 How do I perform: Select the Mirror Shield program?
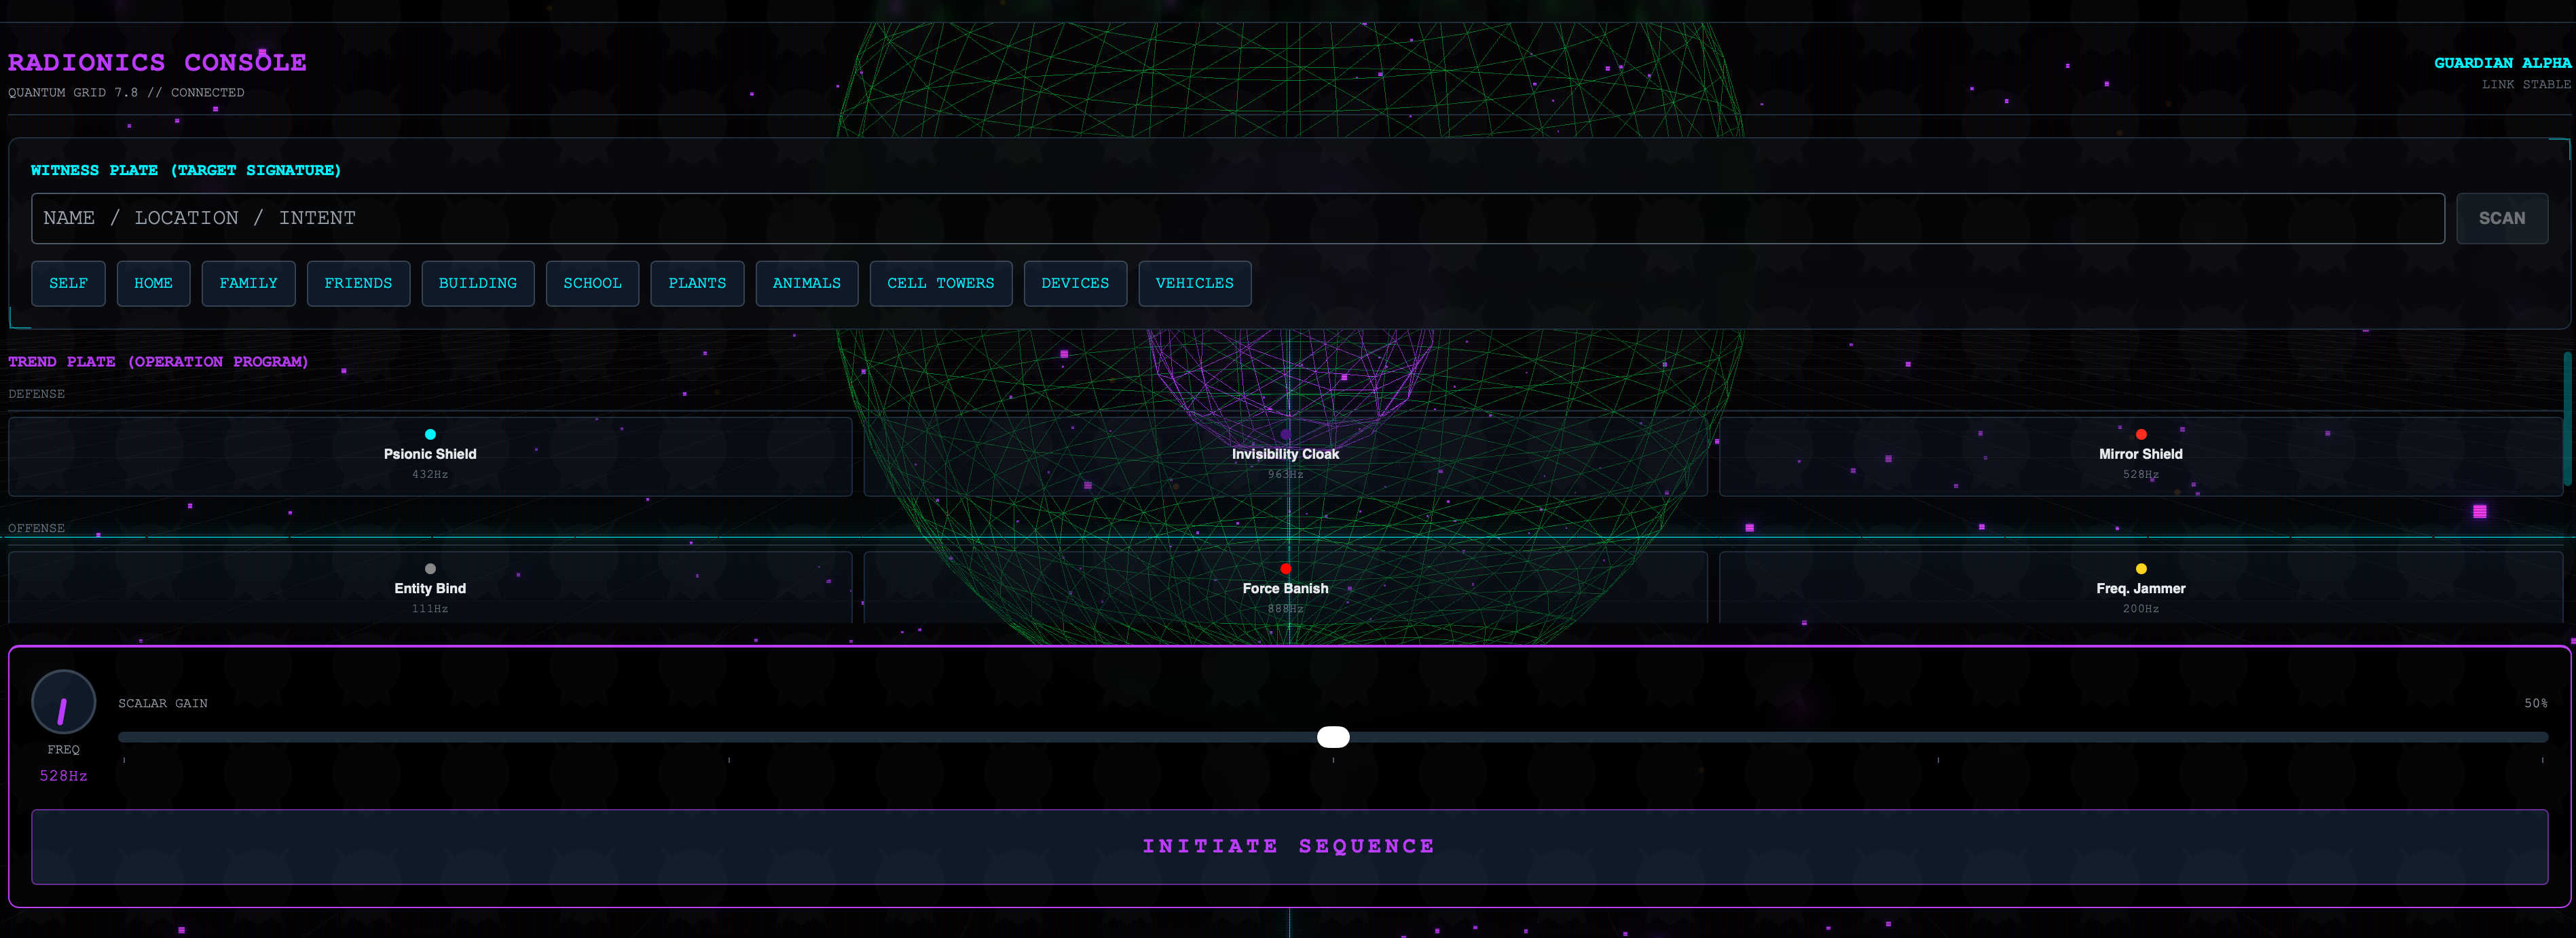coord(2140,456)
